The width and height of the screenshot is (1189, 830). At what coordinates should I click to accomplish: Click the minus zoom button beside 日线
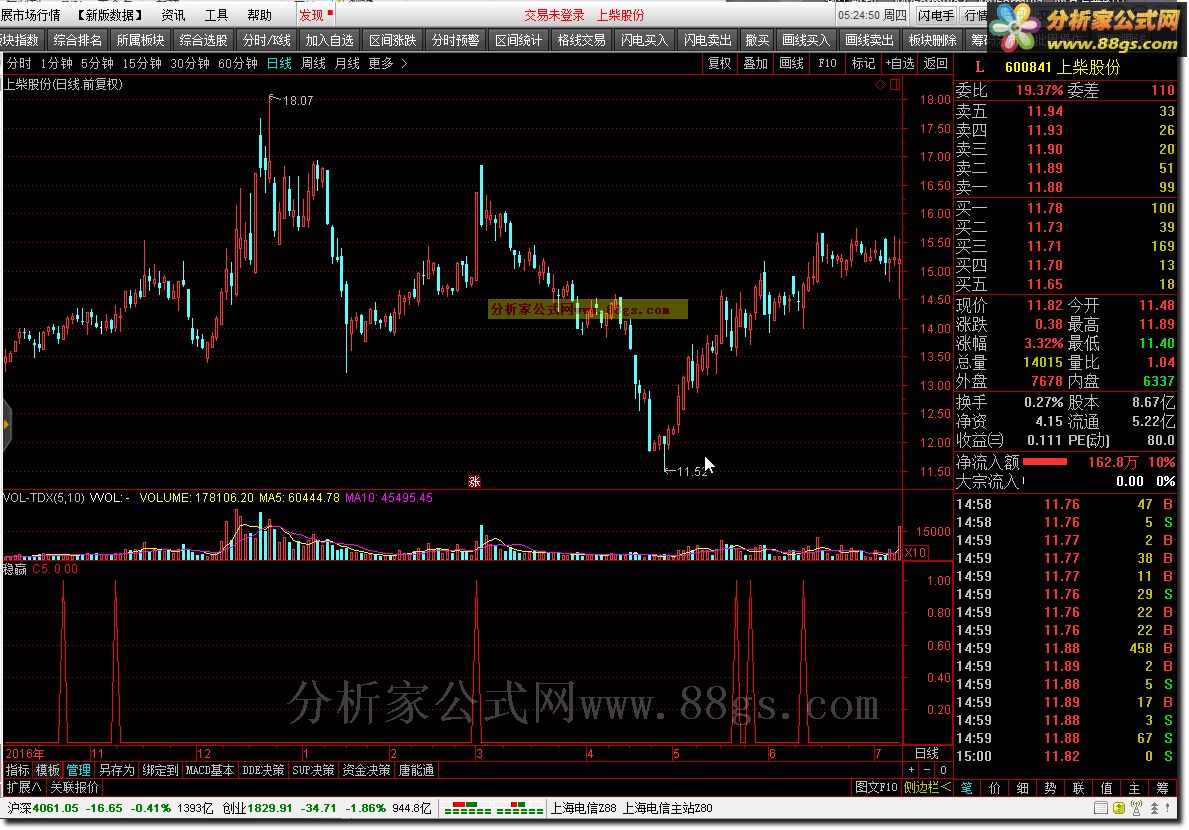[927, 770]
